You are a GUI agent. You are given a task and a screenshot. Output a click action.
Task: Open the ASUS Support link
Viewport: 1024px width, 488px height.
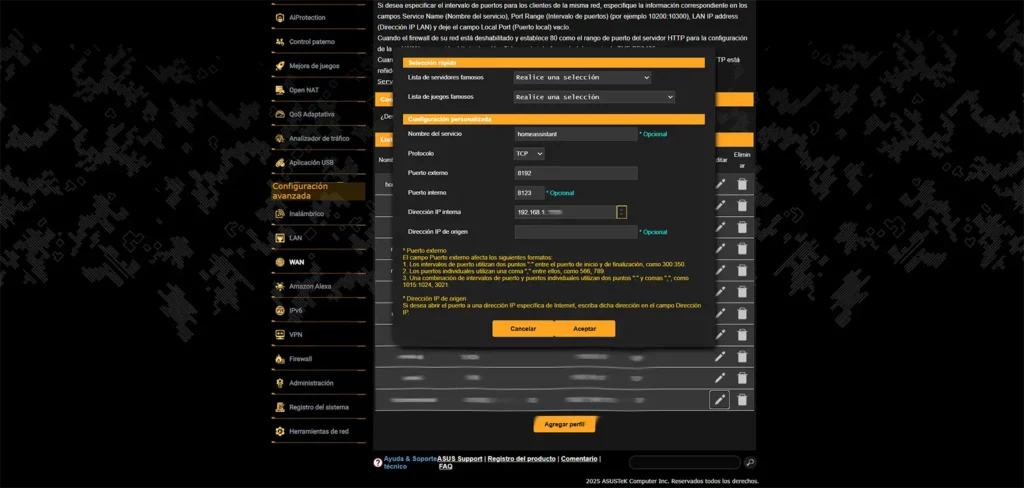pos(460,459)
